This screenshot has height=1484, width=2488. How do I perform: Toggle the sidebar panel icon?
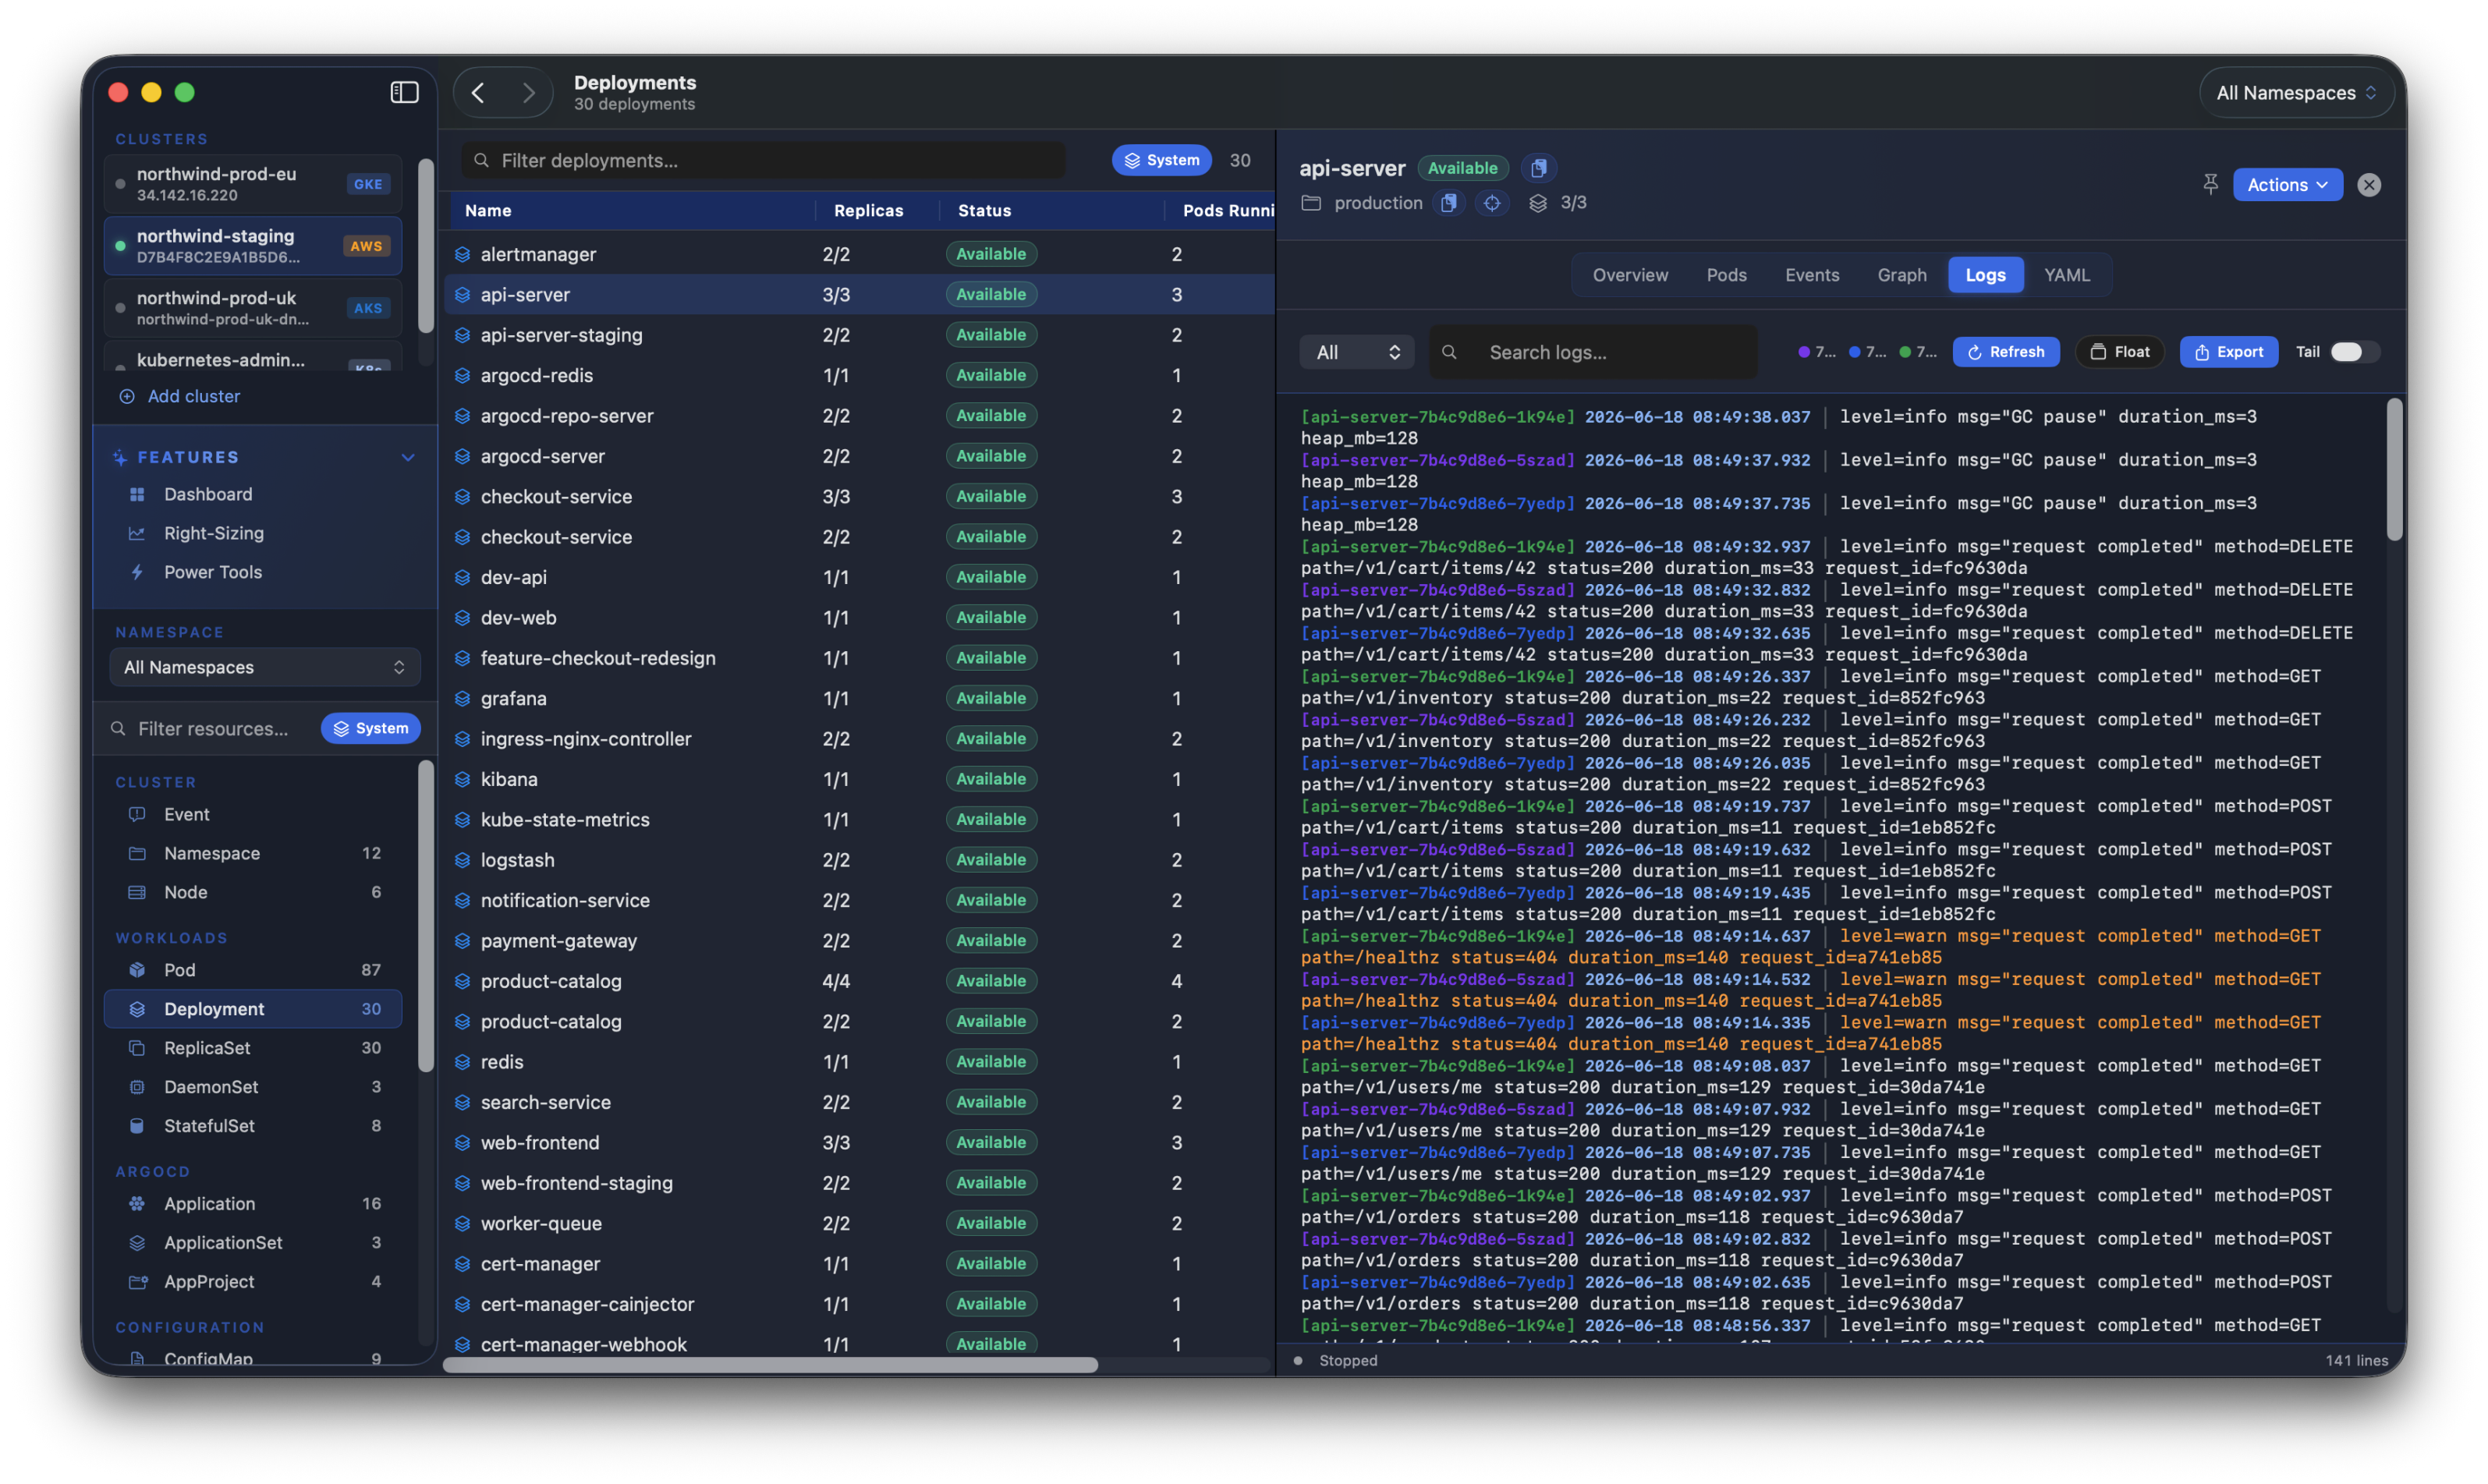(x=404, y=92)
